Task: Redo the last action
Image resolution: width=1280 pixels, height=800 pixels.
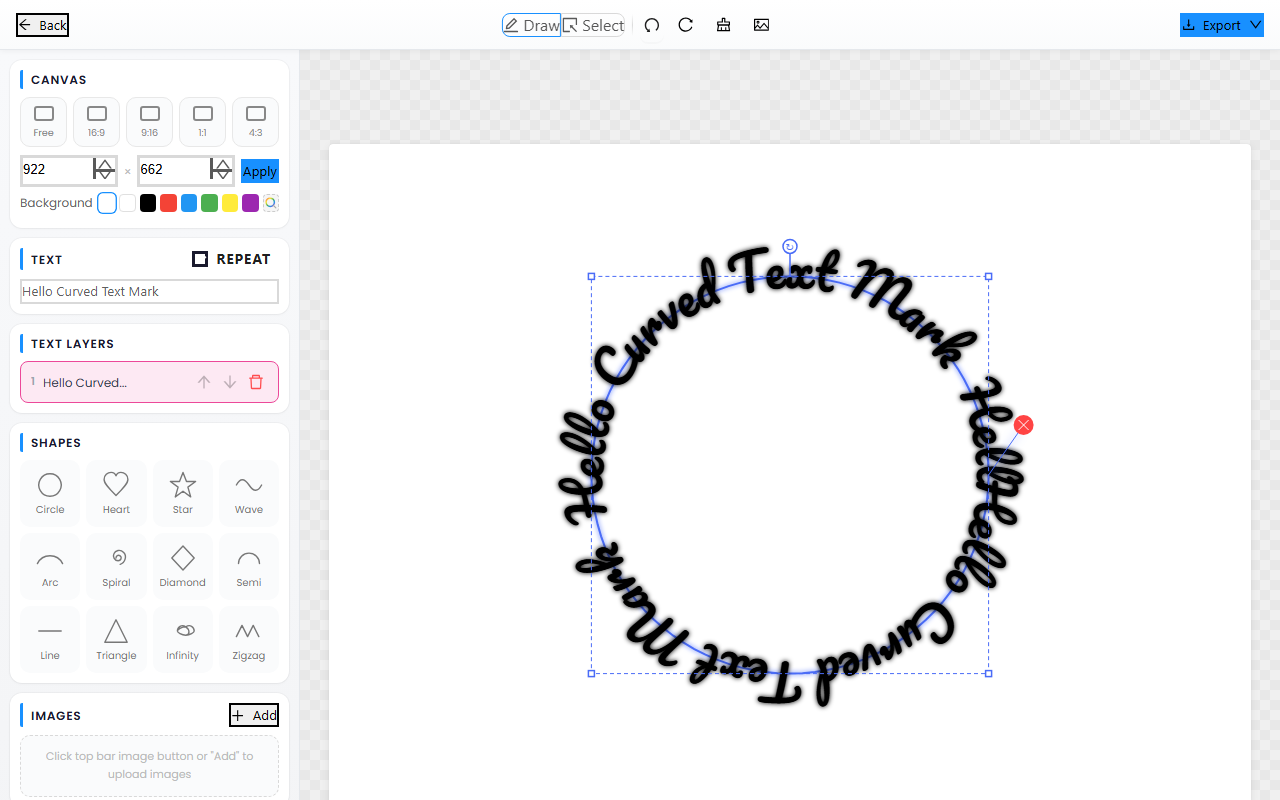Action: [x=686, y=25]
